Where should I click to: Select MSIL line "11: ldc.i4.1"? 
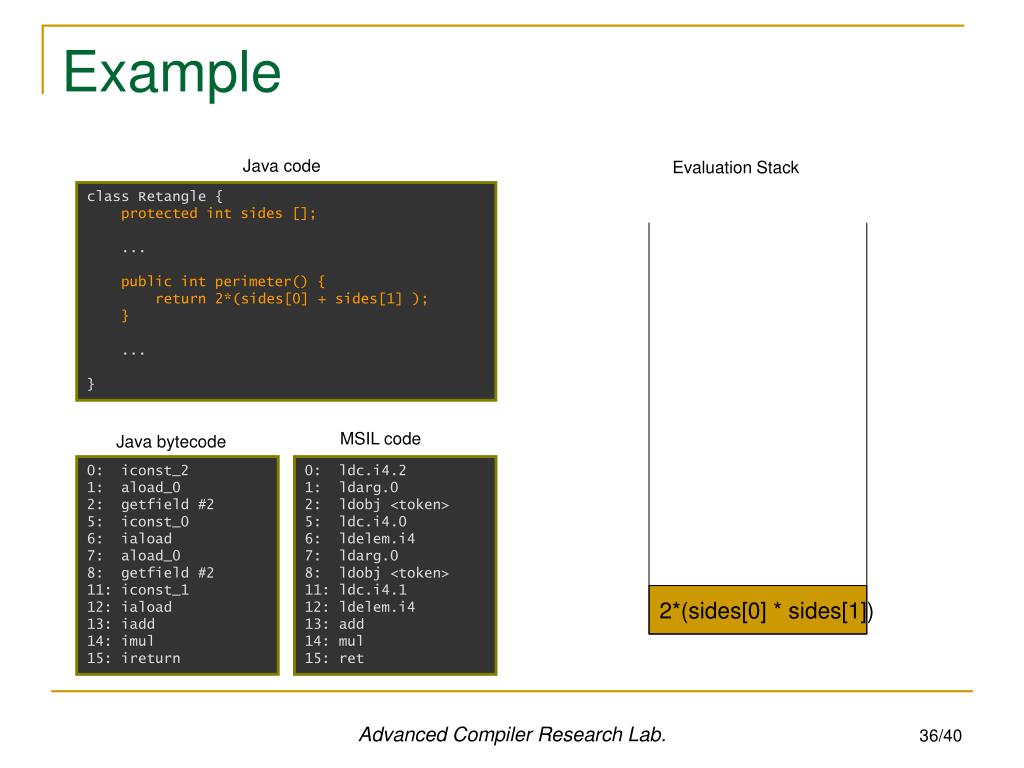pos(355,590)
